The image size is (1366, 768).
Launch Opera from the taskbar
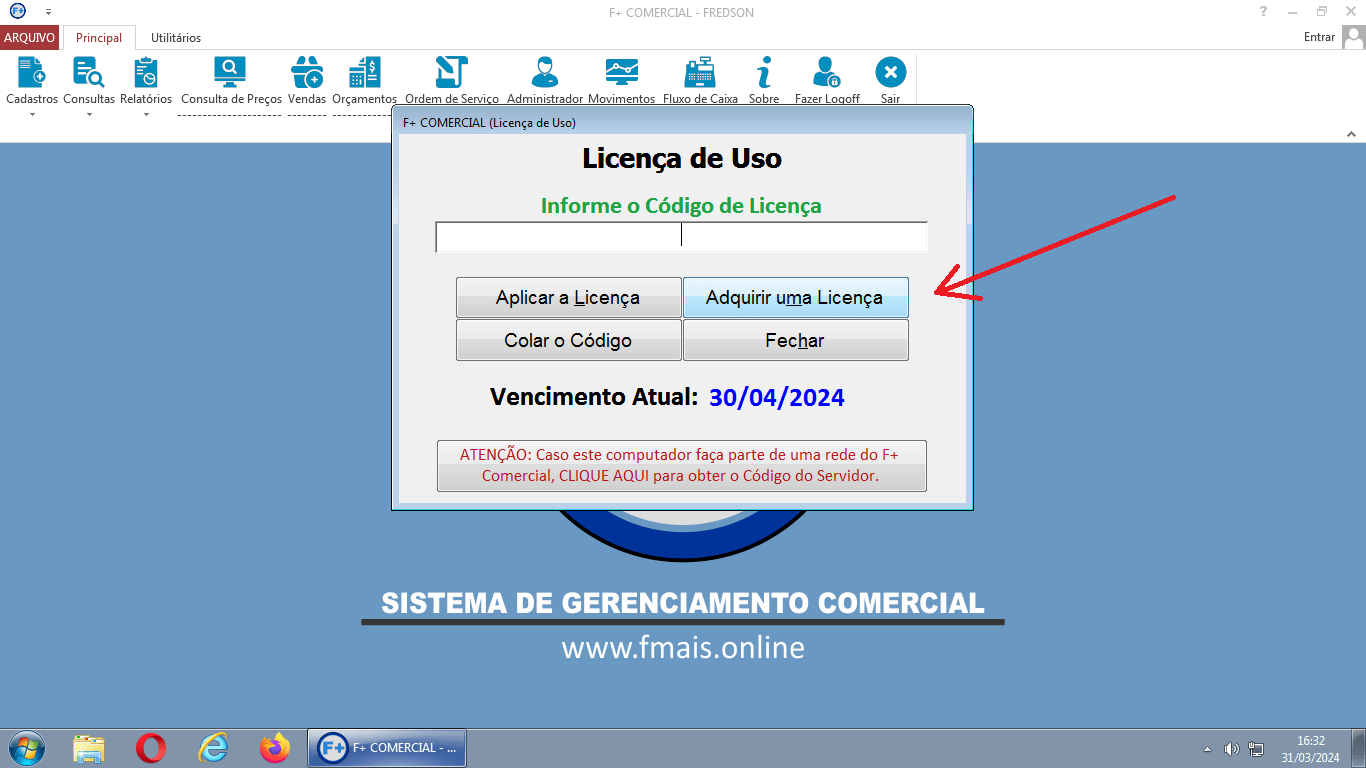click(x=151, y=748)
